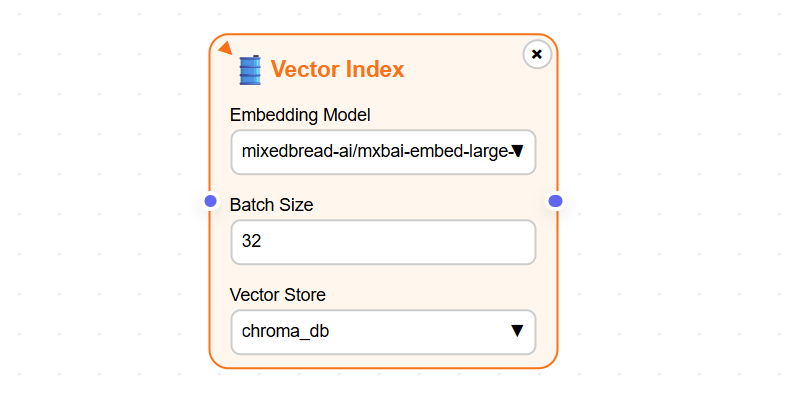Open the Vector Store dropdown

click(383, 332)
